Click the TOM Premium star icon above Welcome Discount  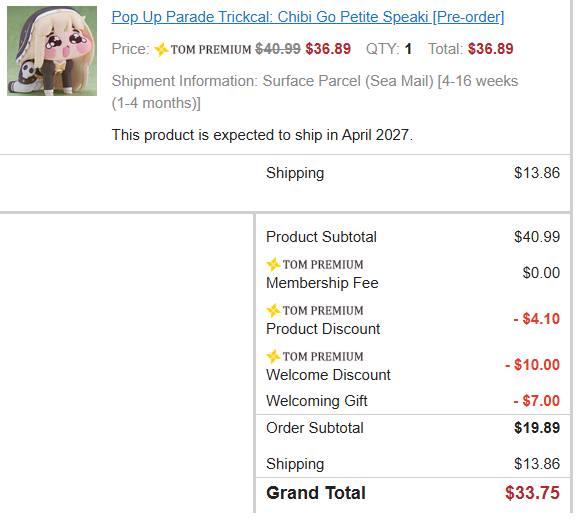click(273, 356)
